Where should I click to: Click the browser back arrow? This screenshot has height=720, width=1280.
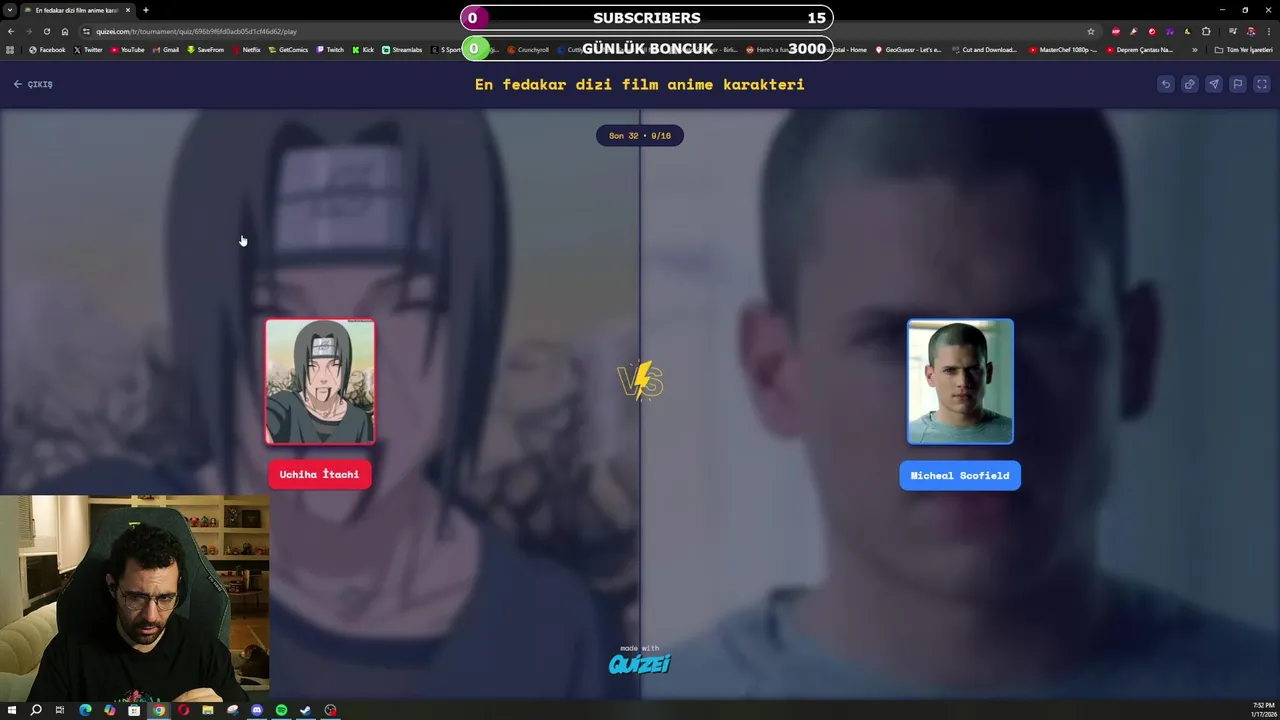pos(11,31)
